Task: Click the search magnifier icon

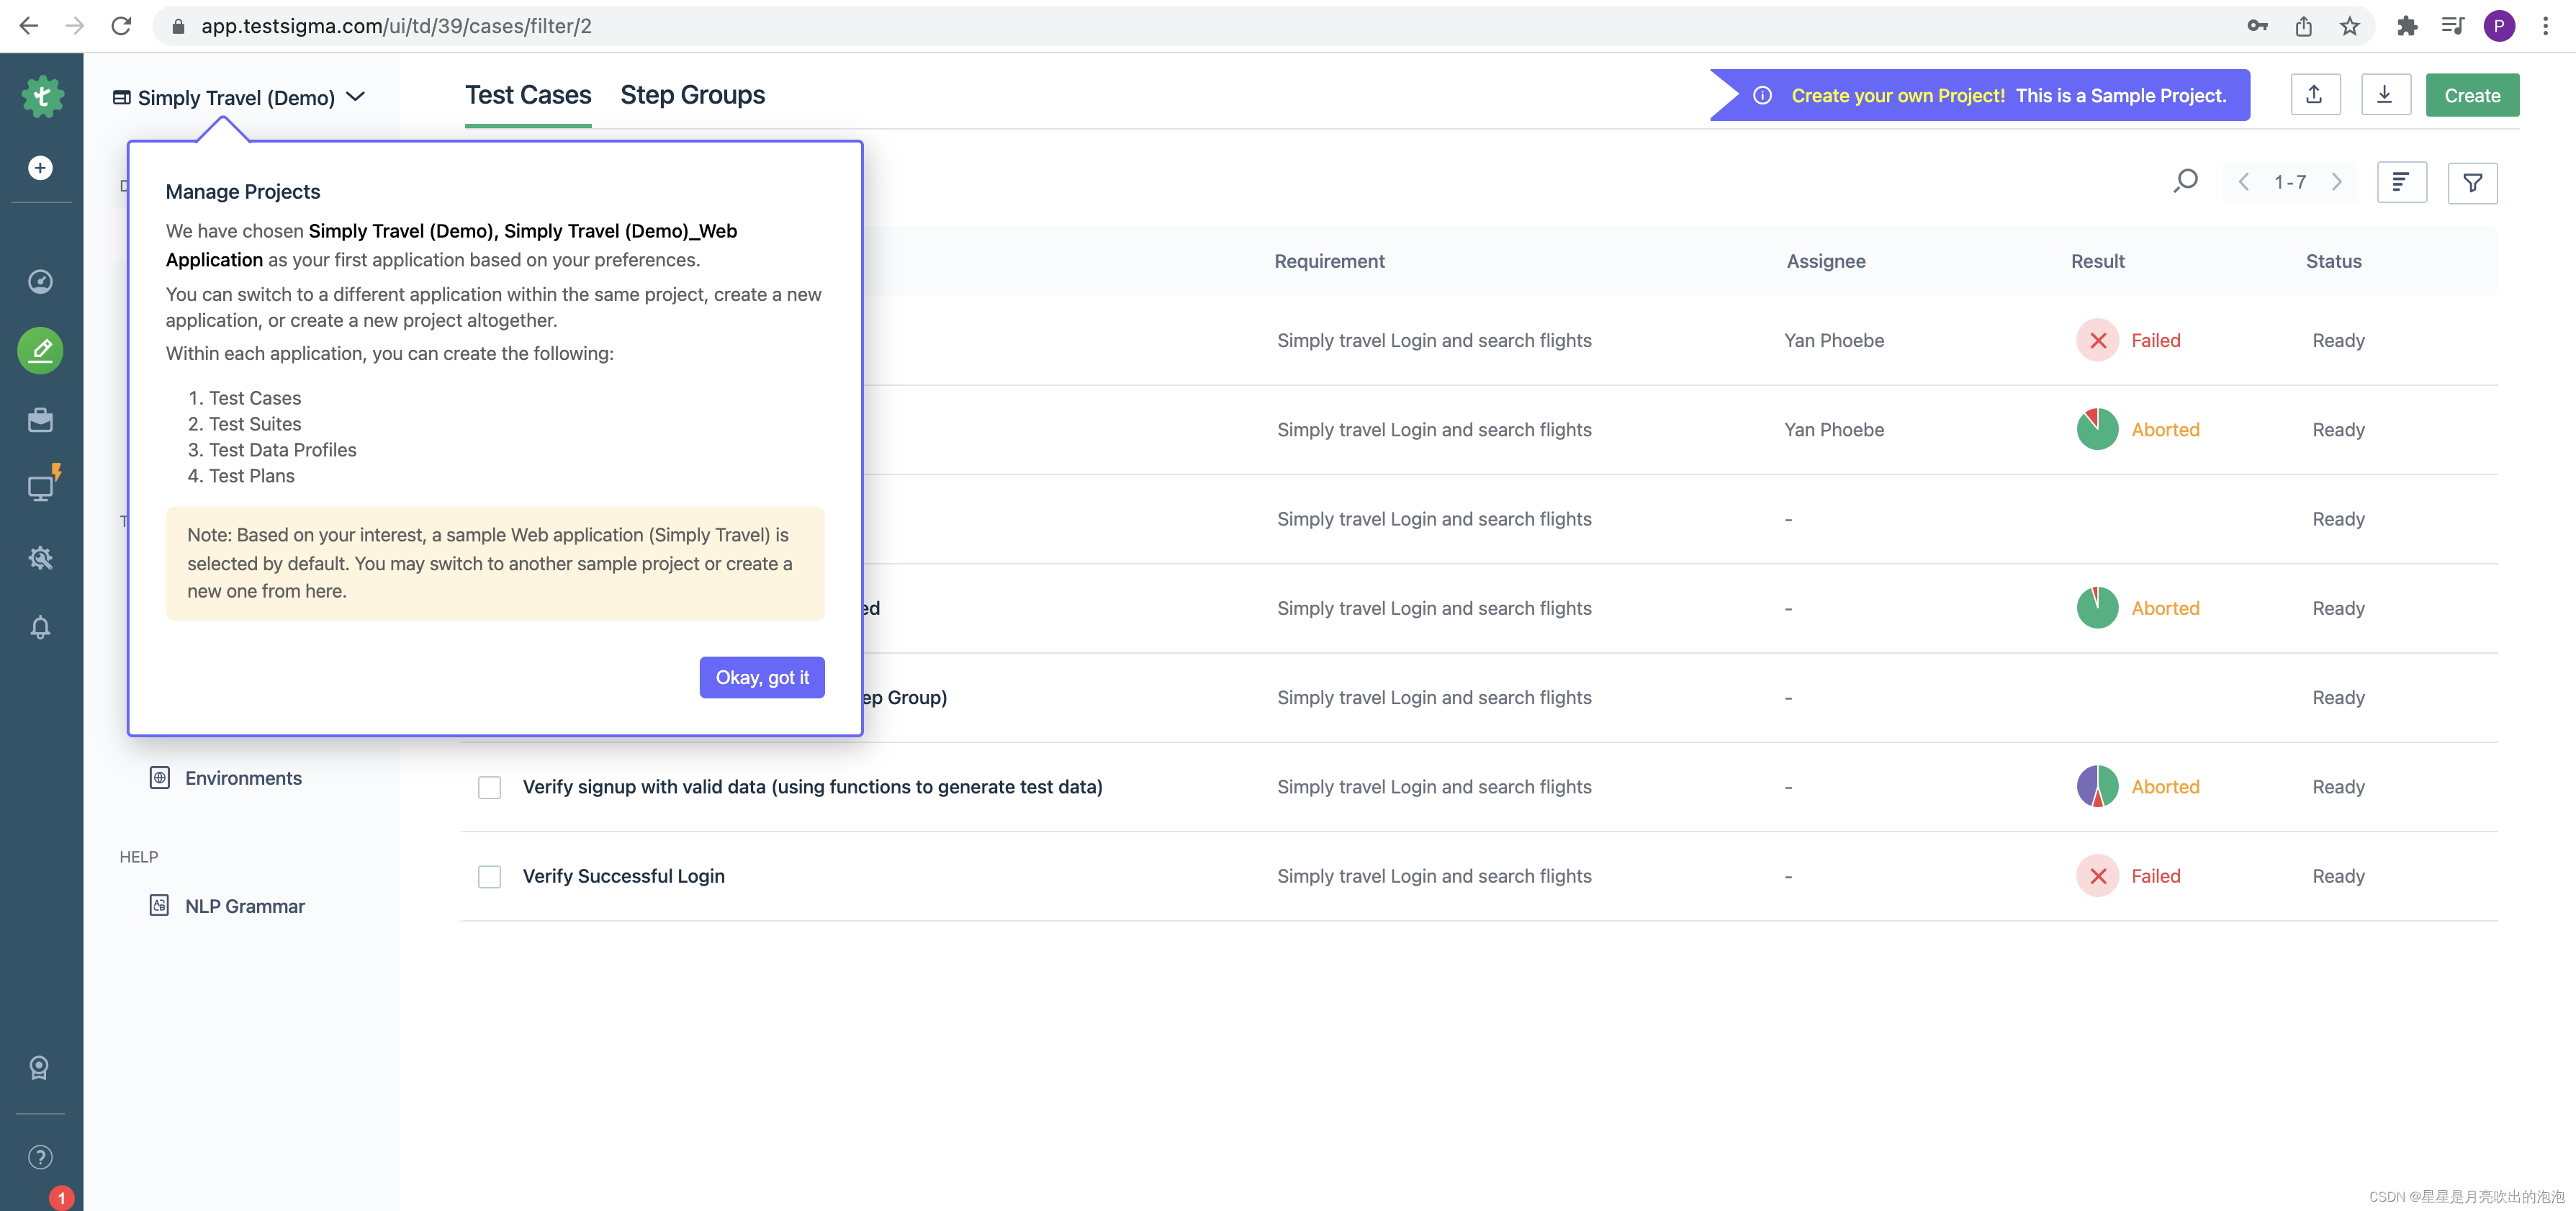Action: pyautogui.click(x=2185, y=181)
